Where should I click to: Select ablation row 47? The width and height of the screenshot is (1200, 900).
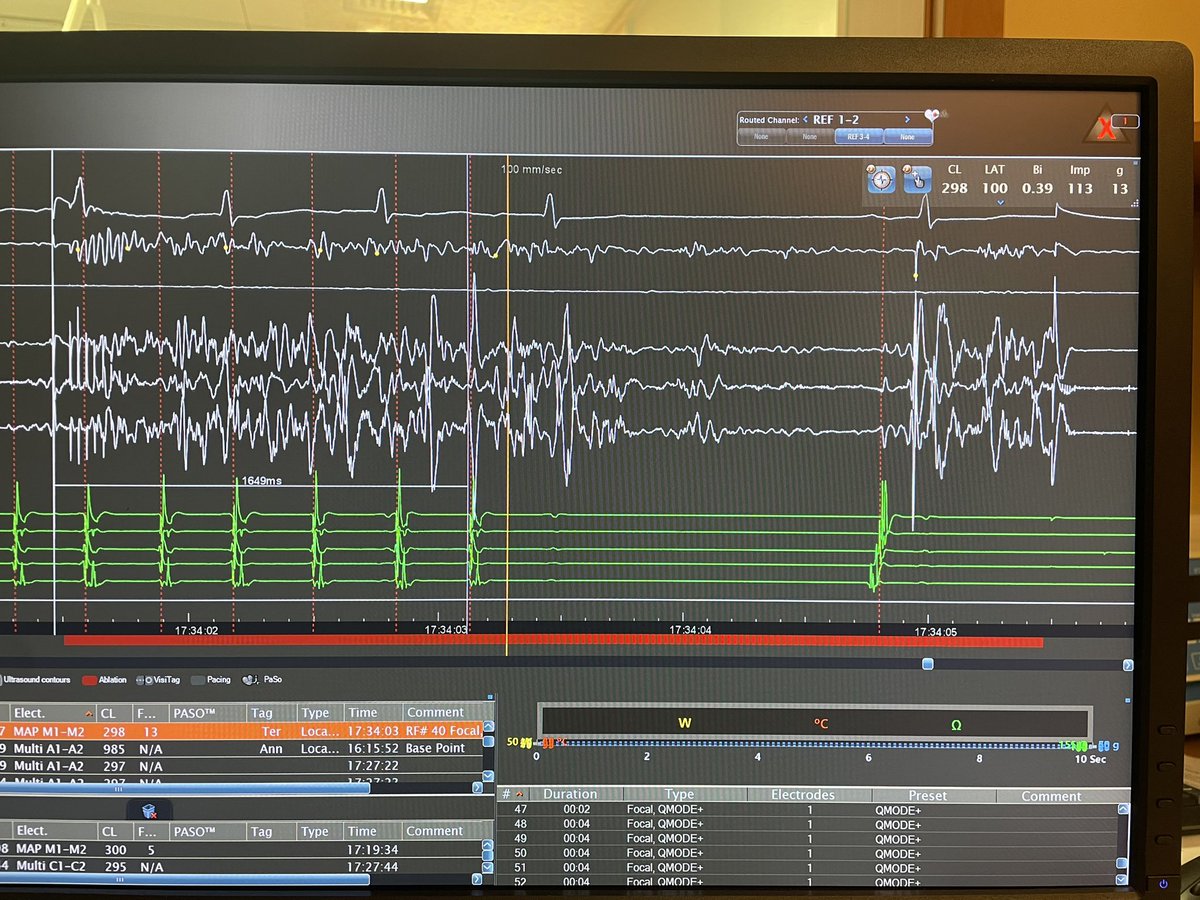(808, 809)
